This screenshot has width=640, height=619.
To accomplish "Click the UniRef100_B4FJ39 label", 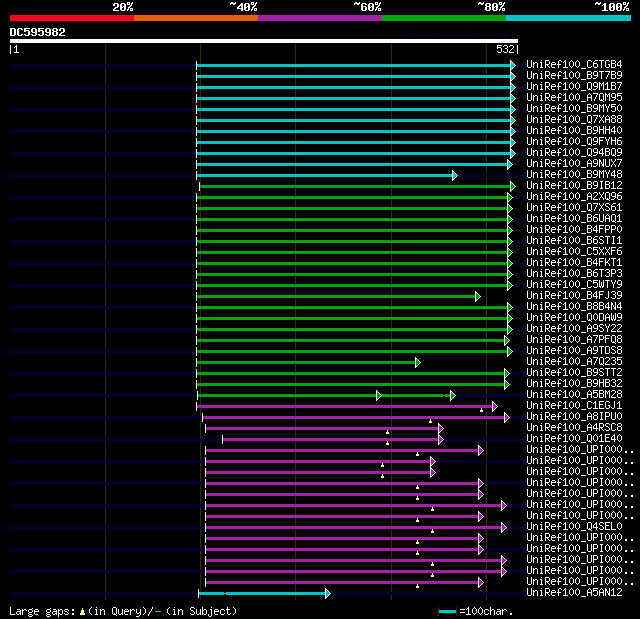I will point(574,296).
